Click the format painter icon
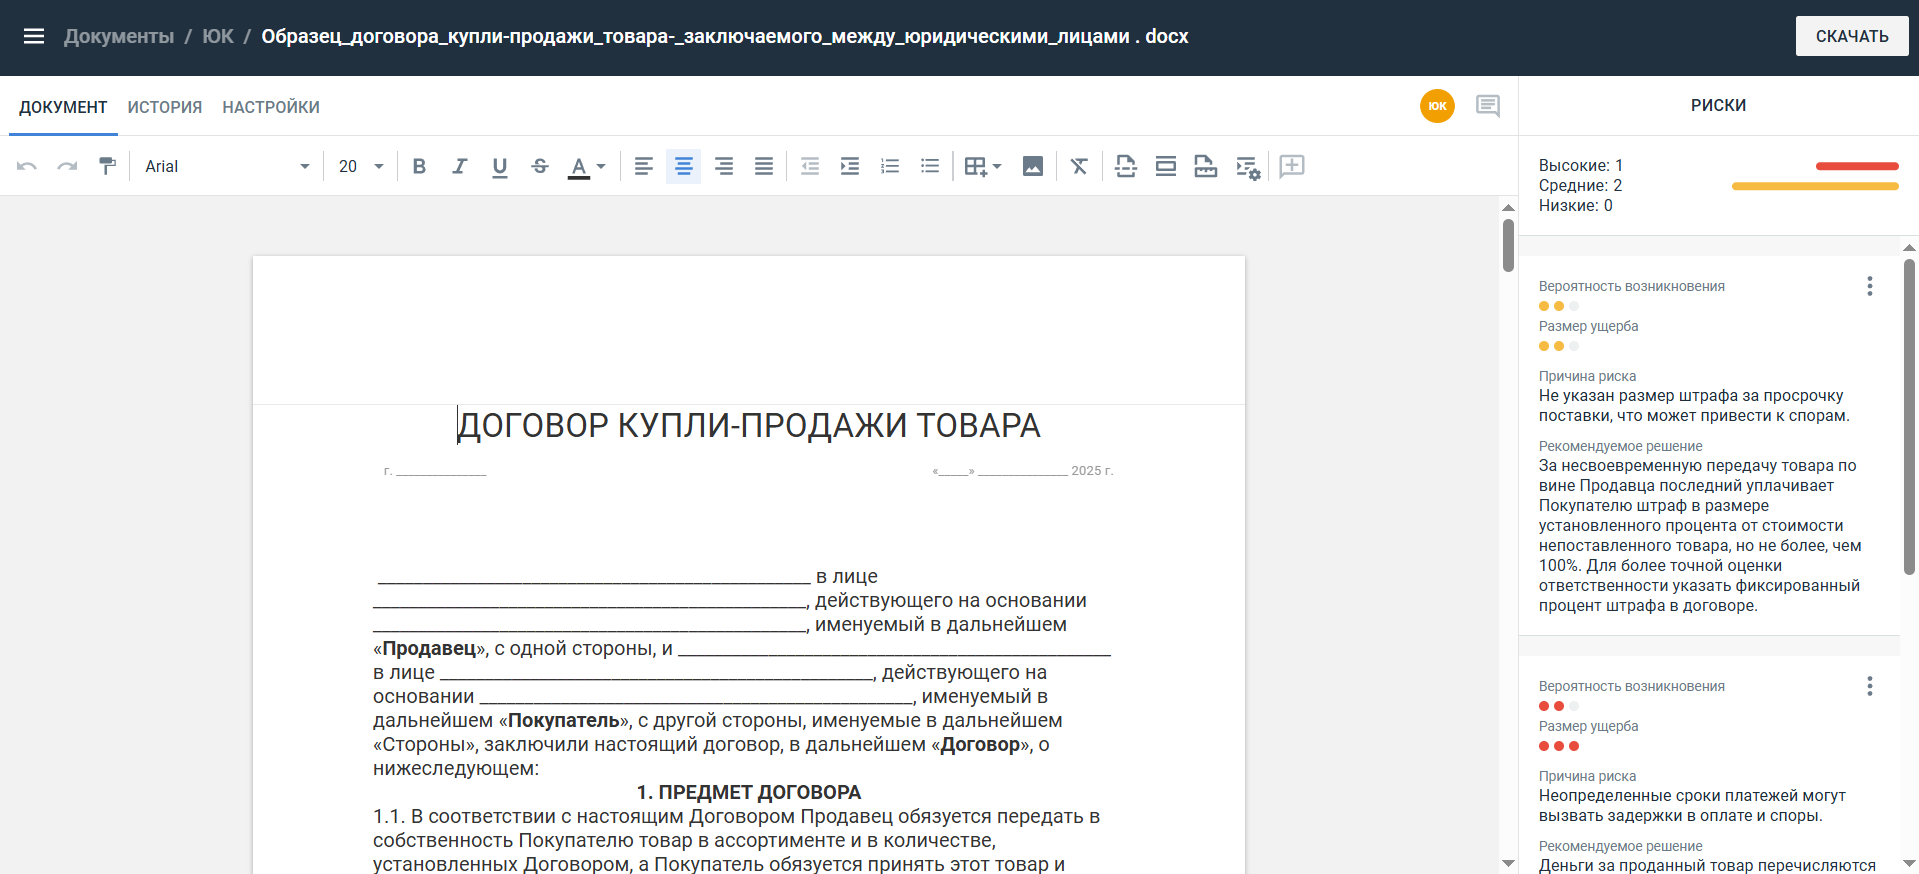The height and width of the screenshot is (874, 1919). [107, 166]
